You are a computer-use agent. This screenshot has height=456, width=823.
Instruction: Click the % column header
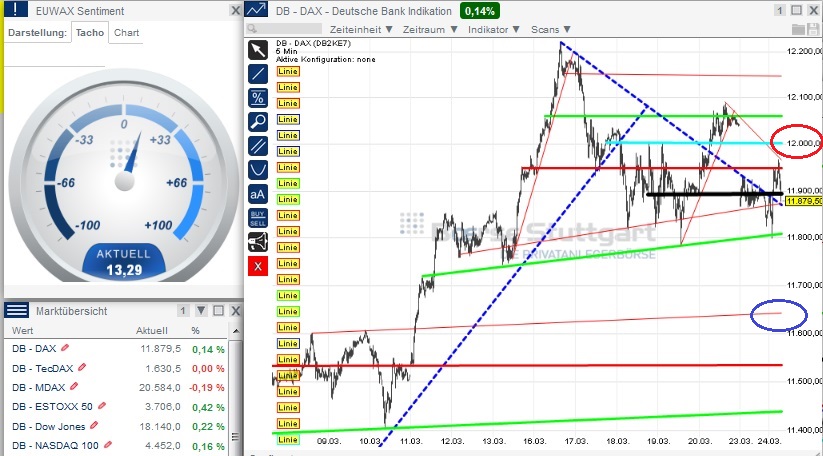(x=195, y=331)
